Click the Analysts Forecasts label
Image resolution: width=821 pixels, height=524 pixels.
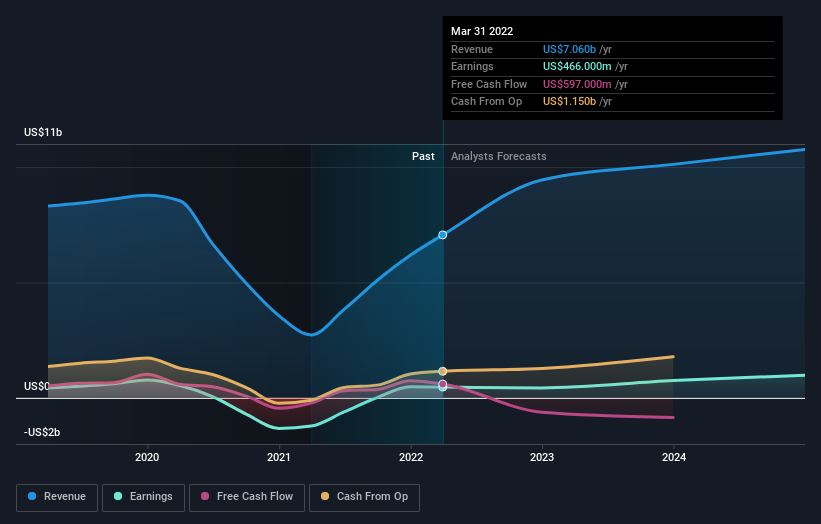[x=498, y=157]
